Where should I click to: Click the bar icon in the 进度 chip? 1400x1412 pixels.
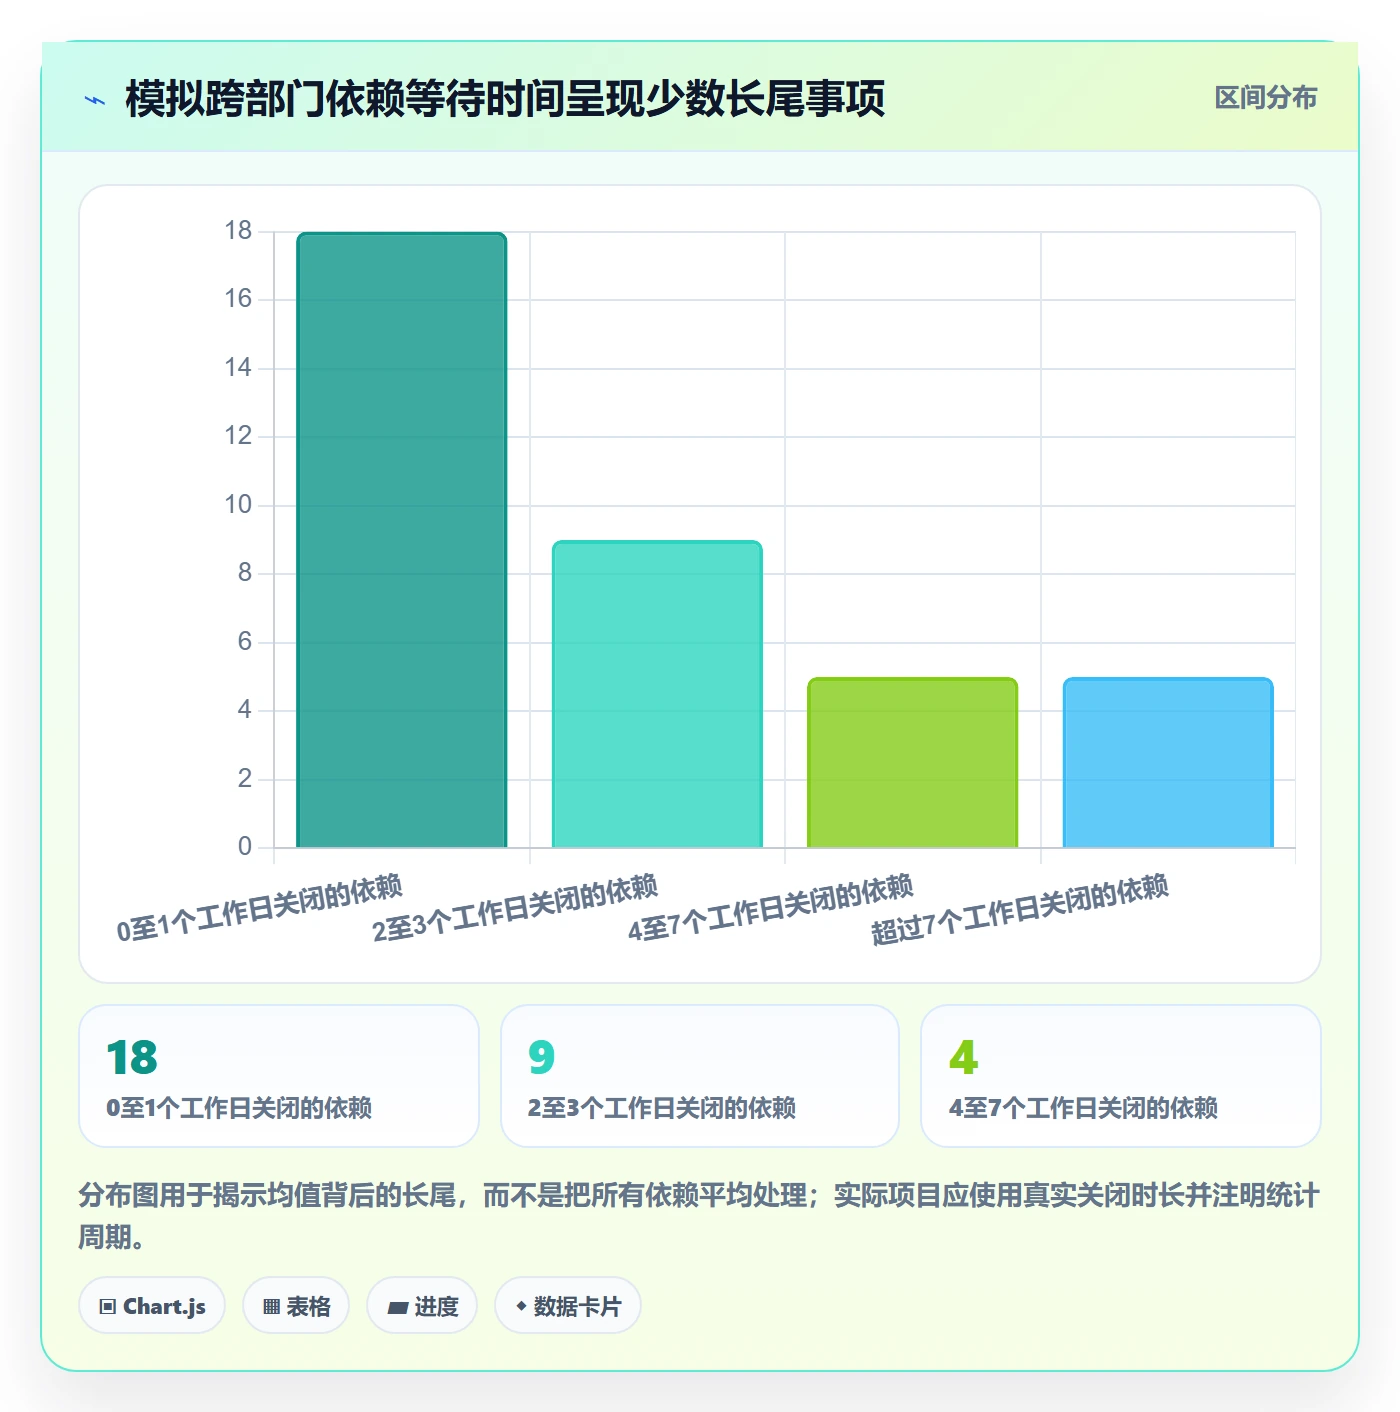(398, 1307)
